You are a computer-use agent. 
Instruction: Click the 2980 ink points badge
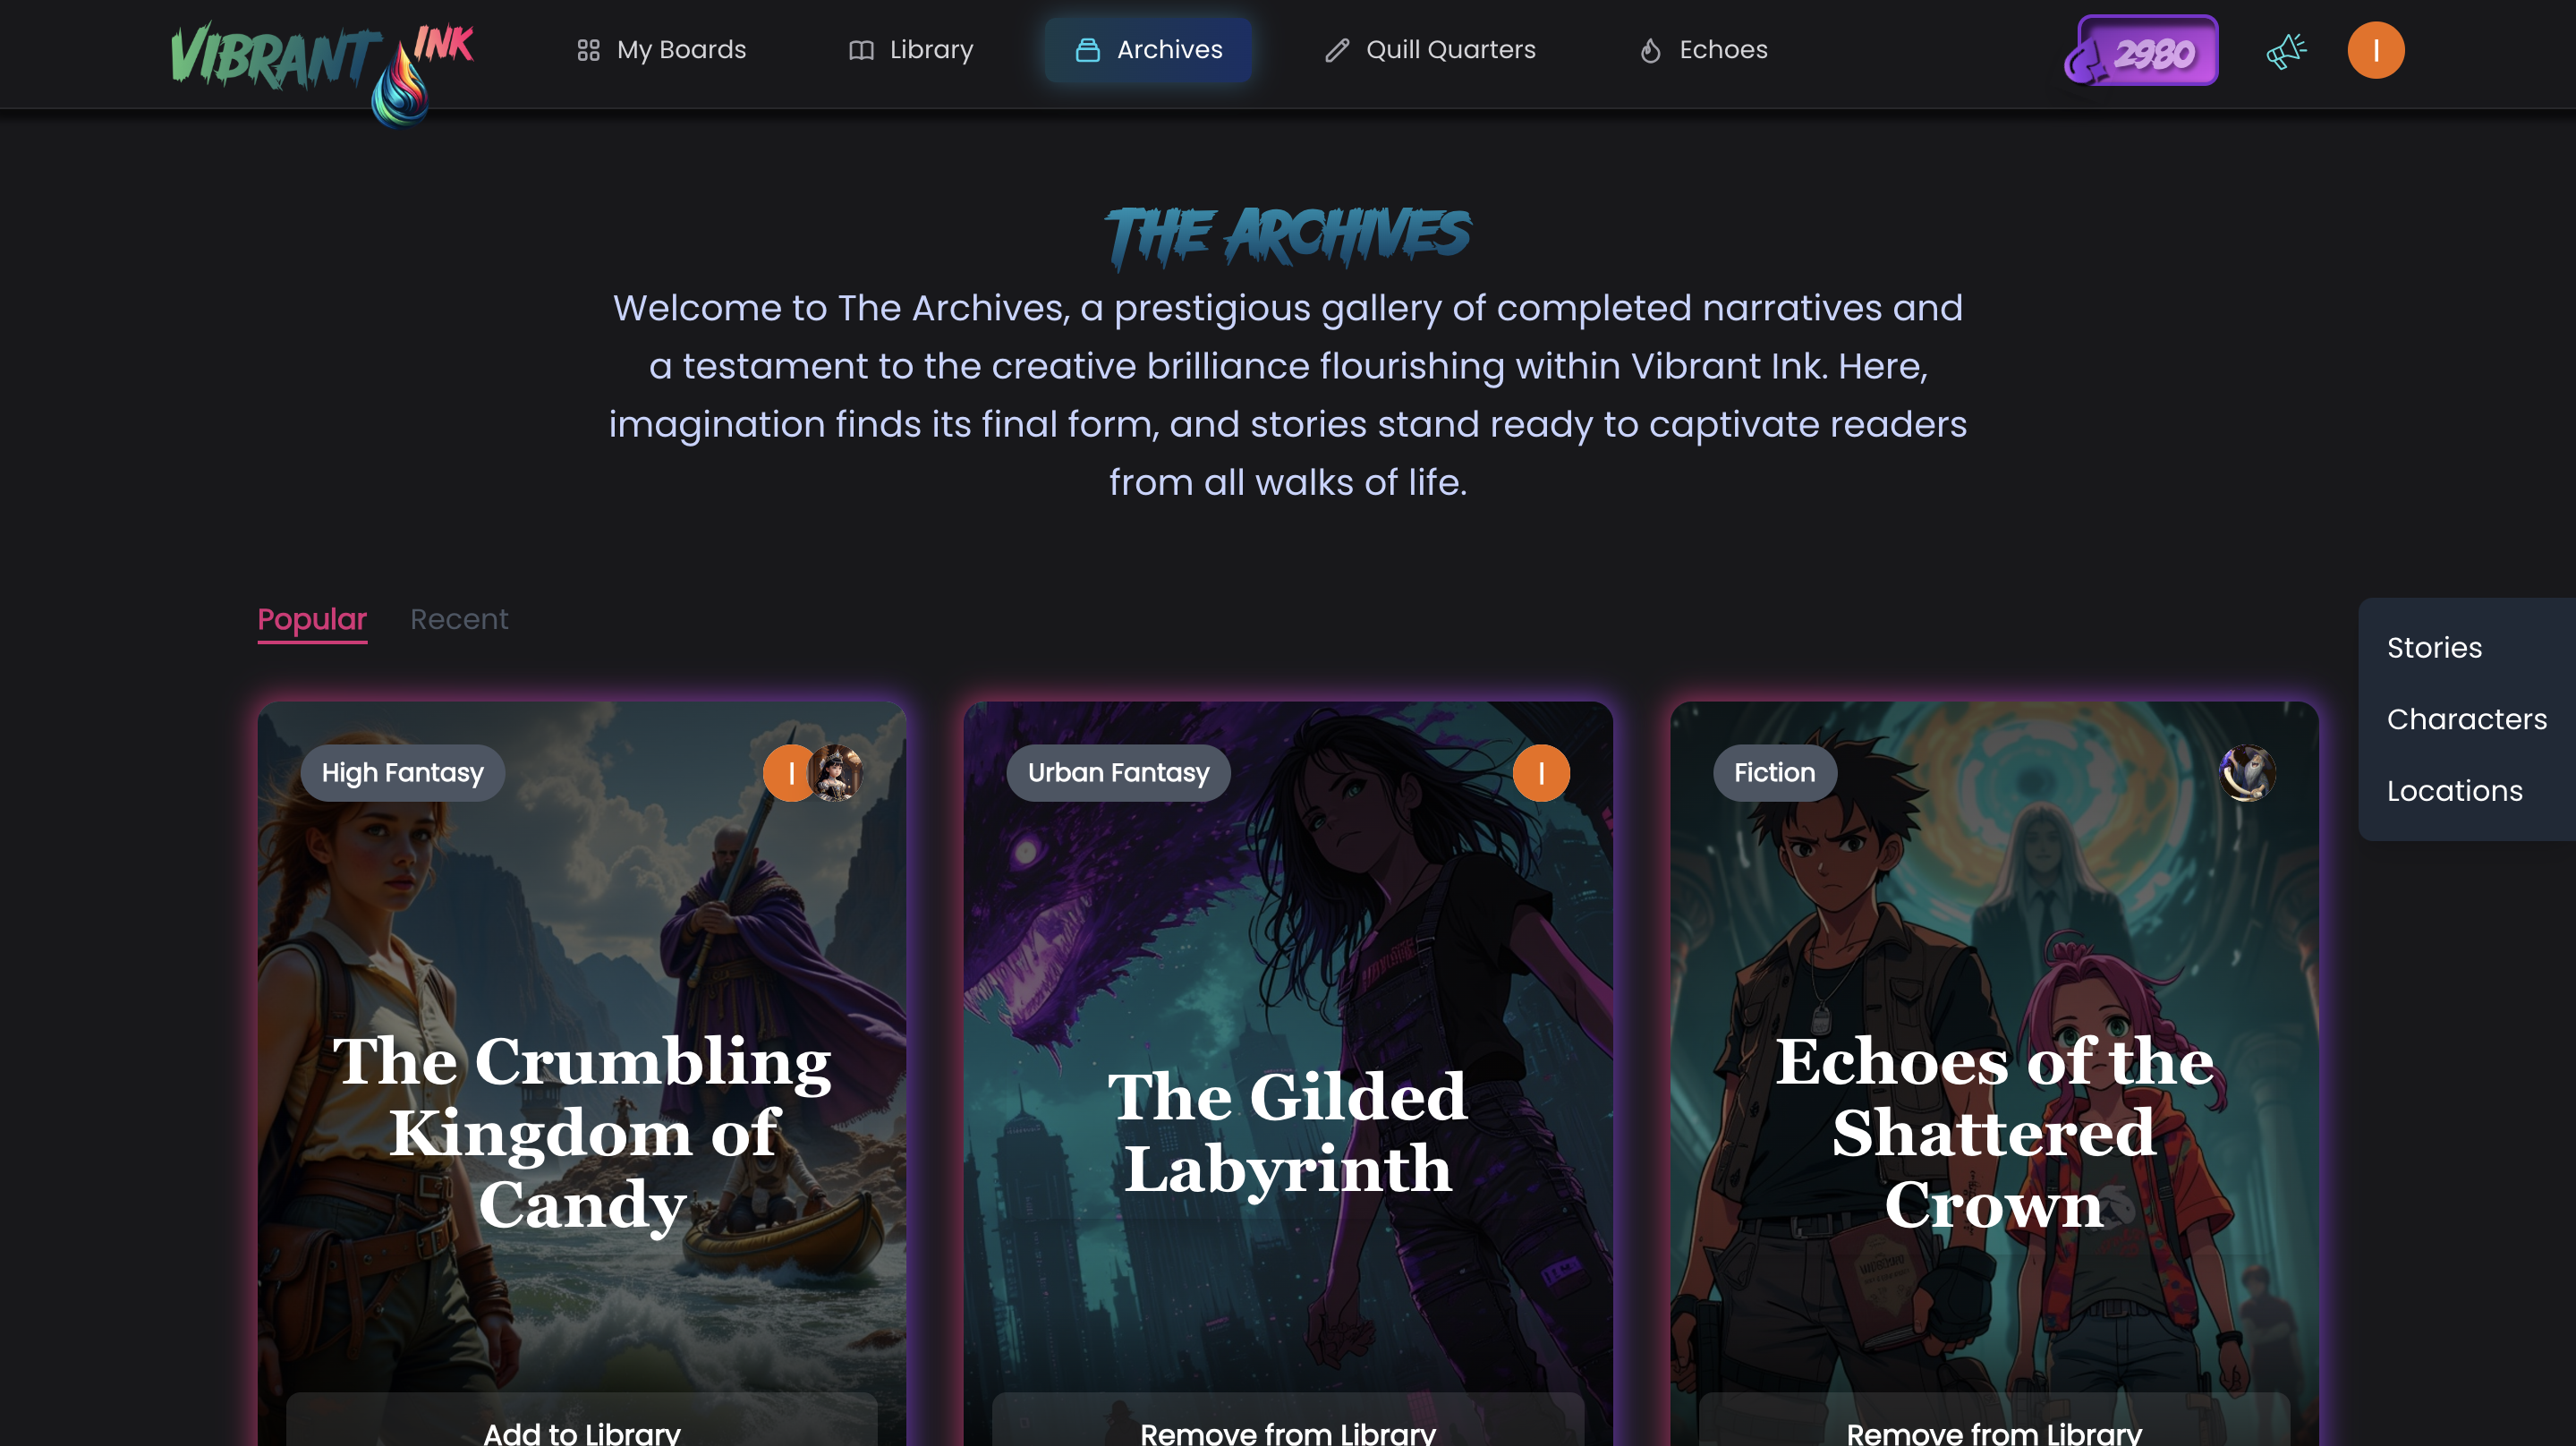pos(2142,50)
